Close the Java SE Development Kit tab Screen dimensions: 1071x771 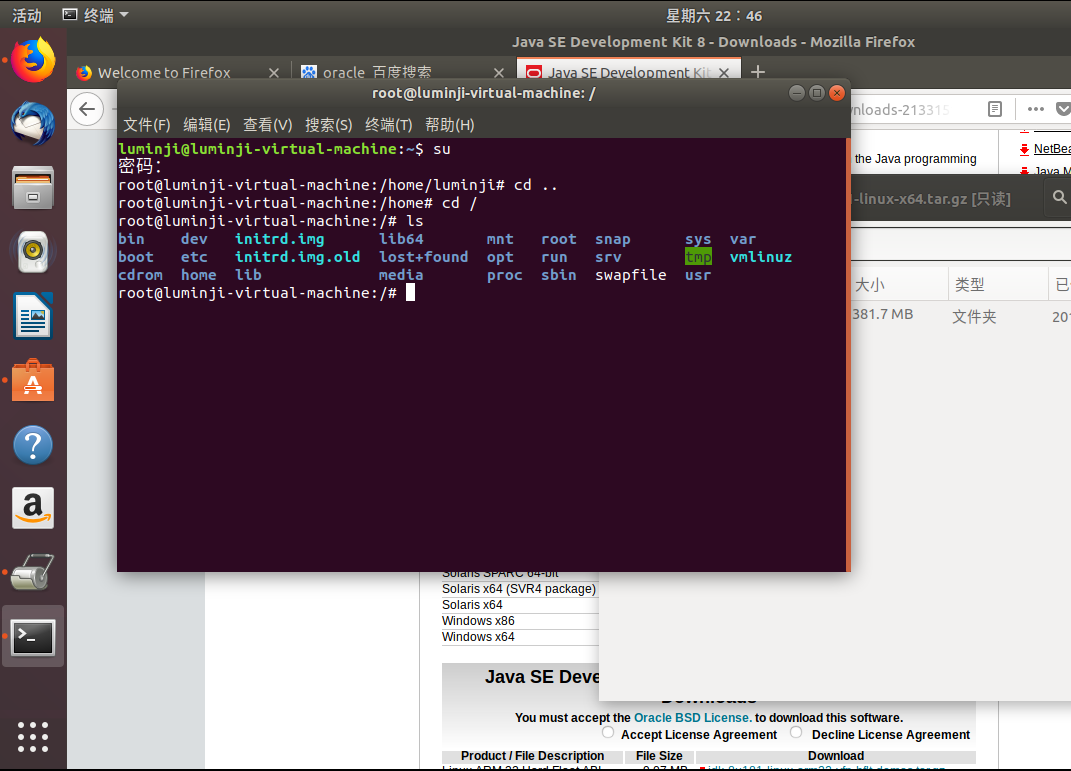(x=724, y=72)
